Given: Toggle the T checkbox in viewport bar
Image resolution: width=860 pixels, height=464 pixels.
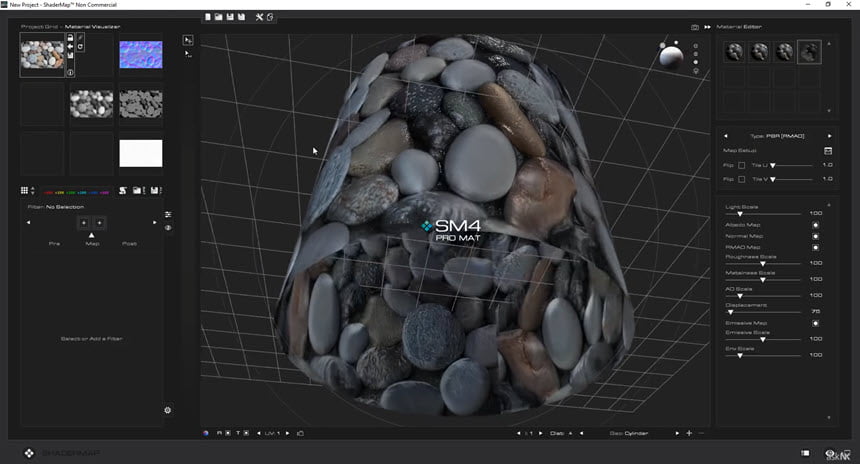Looking at the screenshot, I should click(246, 433).
